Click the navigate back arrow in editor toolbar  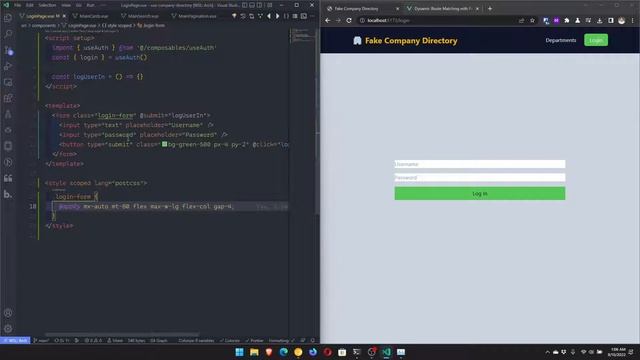[x=269, y=16]
